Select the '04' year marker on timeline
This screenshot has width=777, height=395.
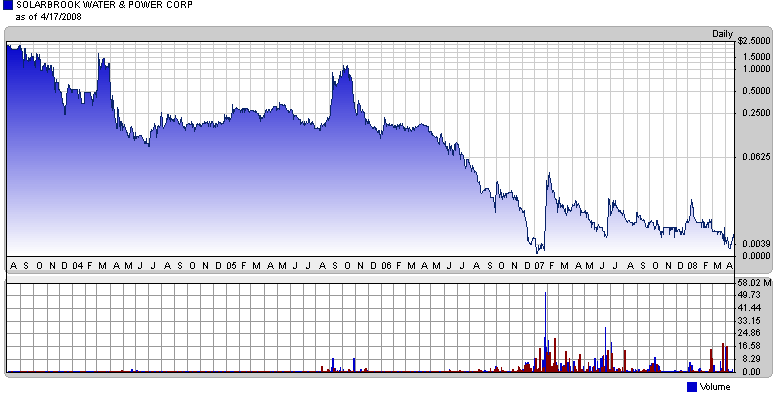pos(77,266)
